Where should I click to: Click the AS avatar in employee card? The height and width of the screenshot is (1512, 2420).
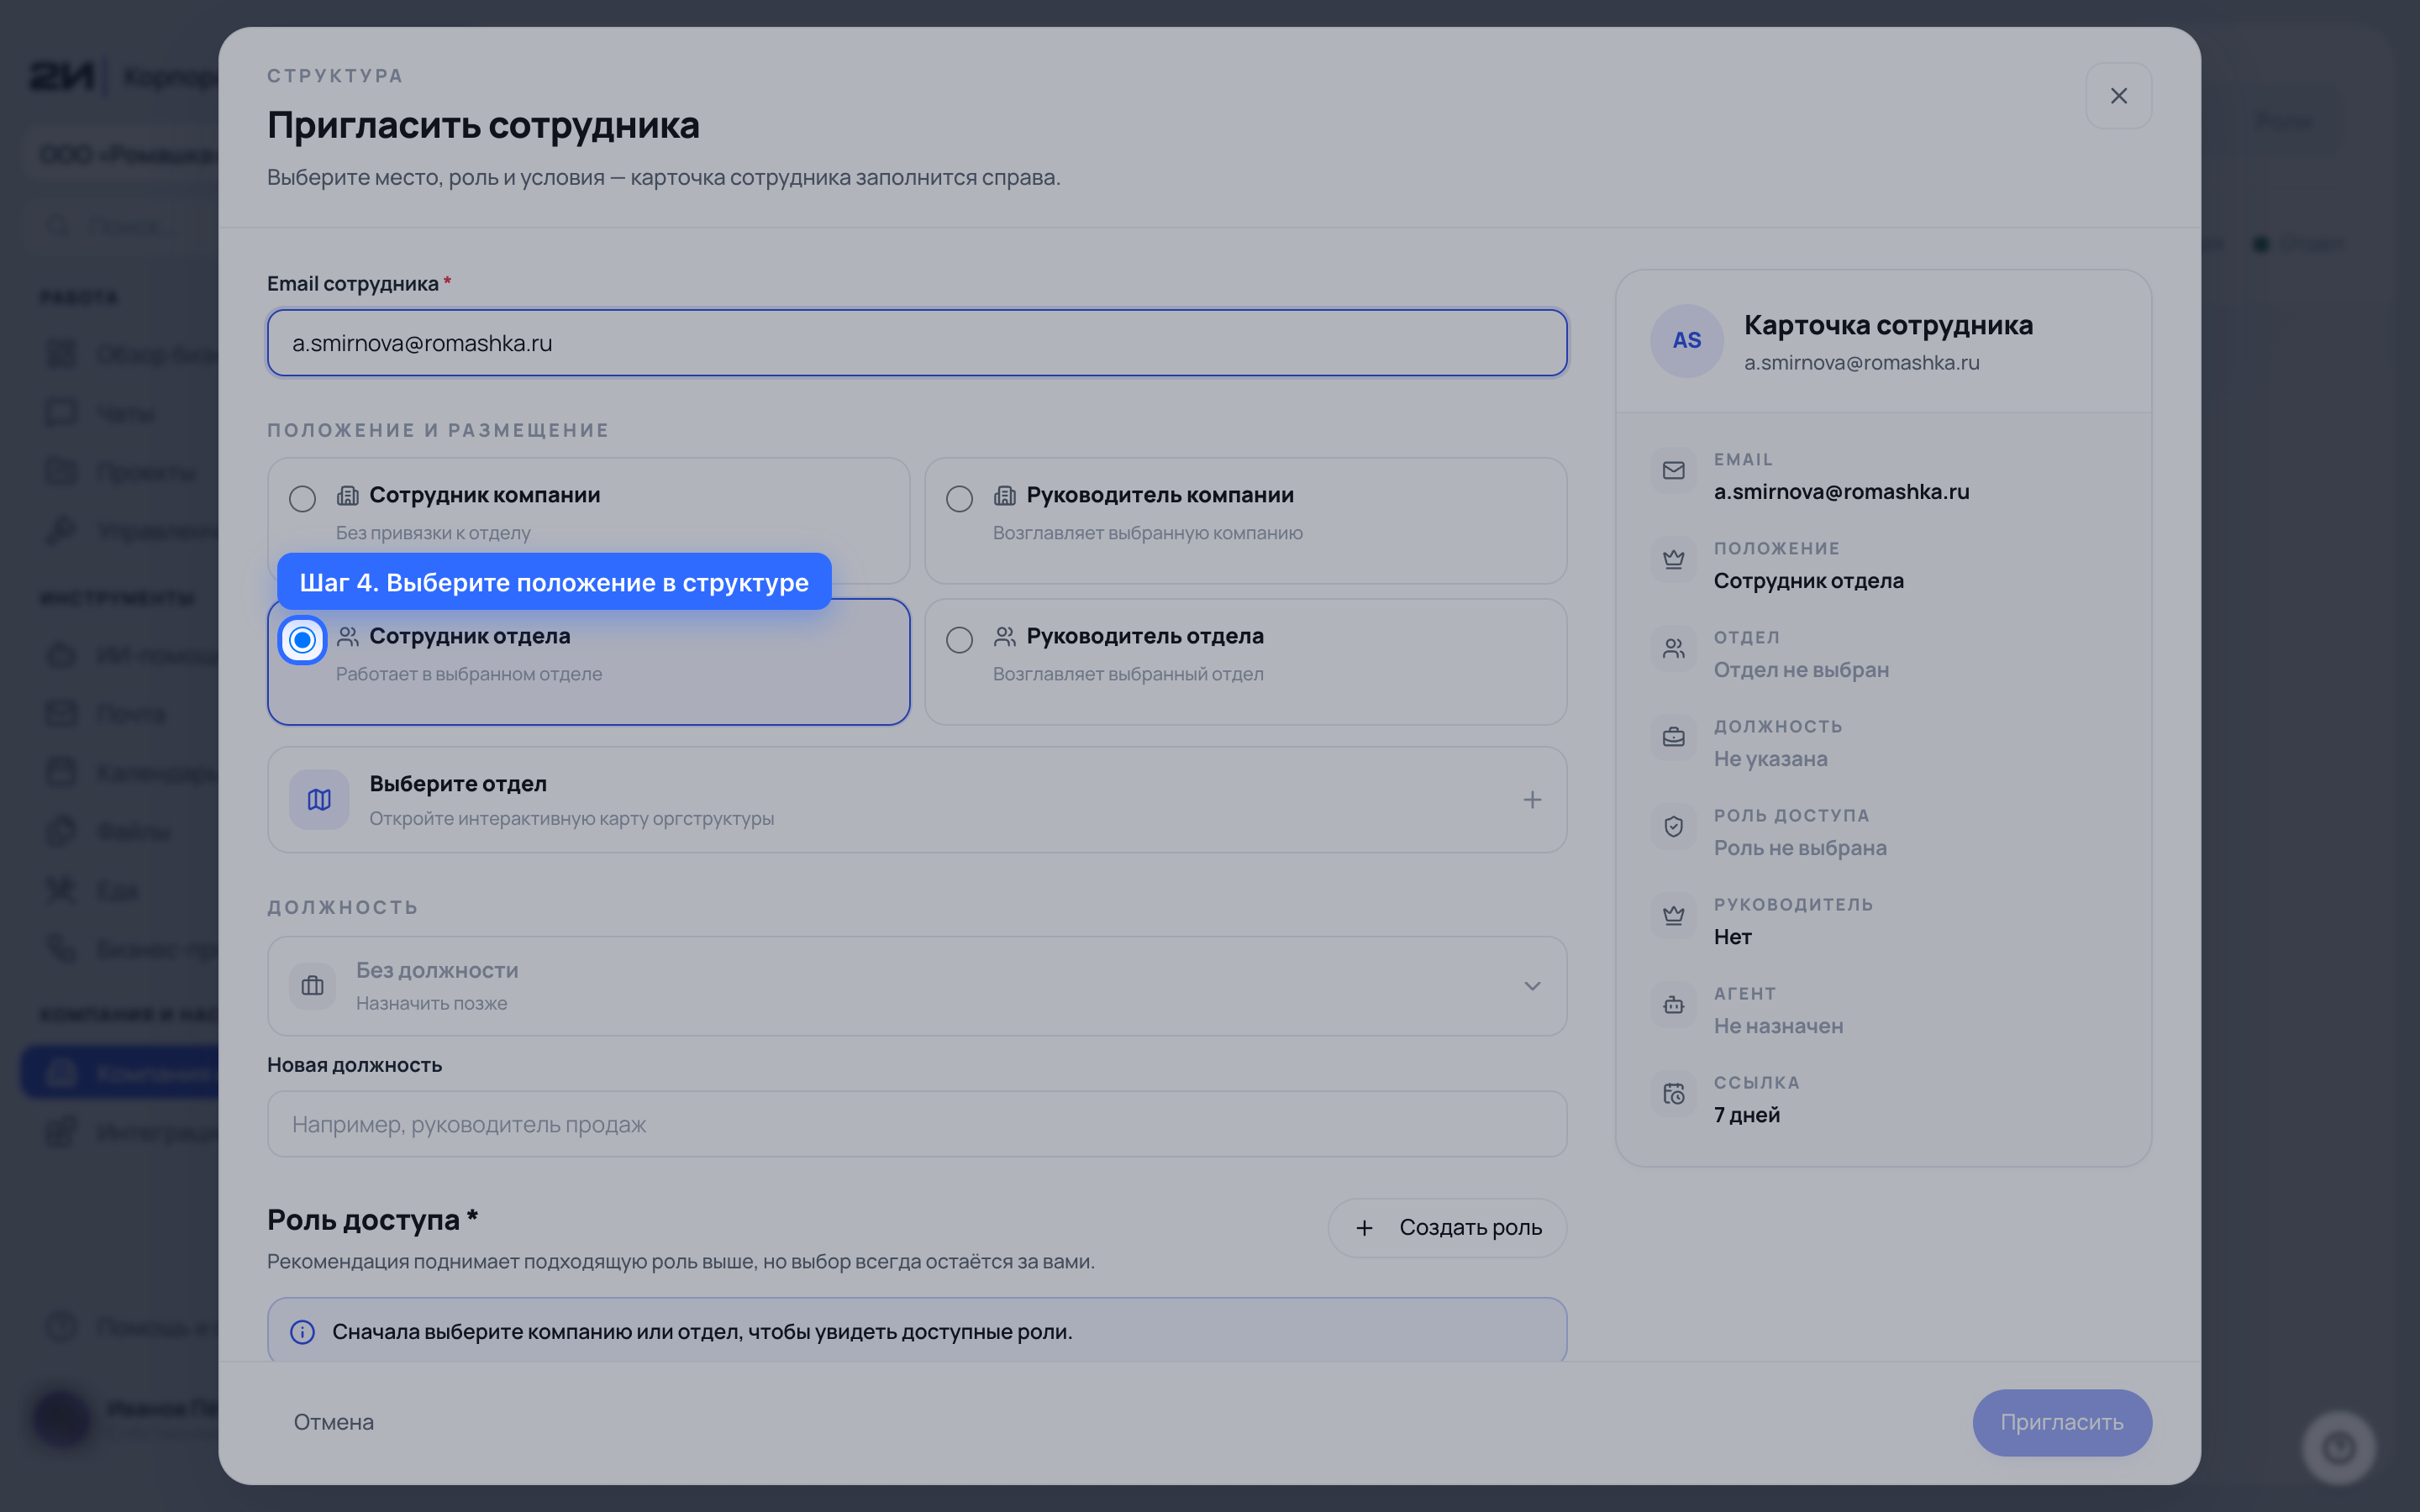tap(1687, 341)
